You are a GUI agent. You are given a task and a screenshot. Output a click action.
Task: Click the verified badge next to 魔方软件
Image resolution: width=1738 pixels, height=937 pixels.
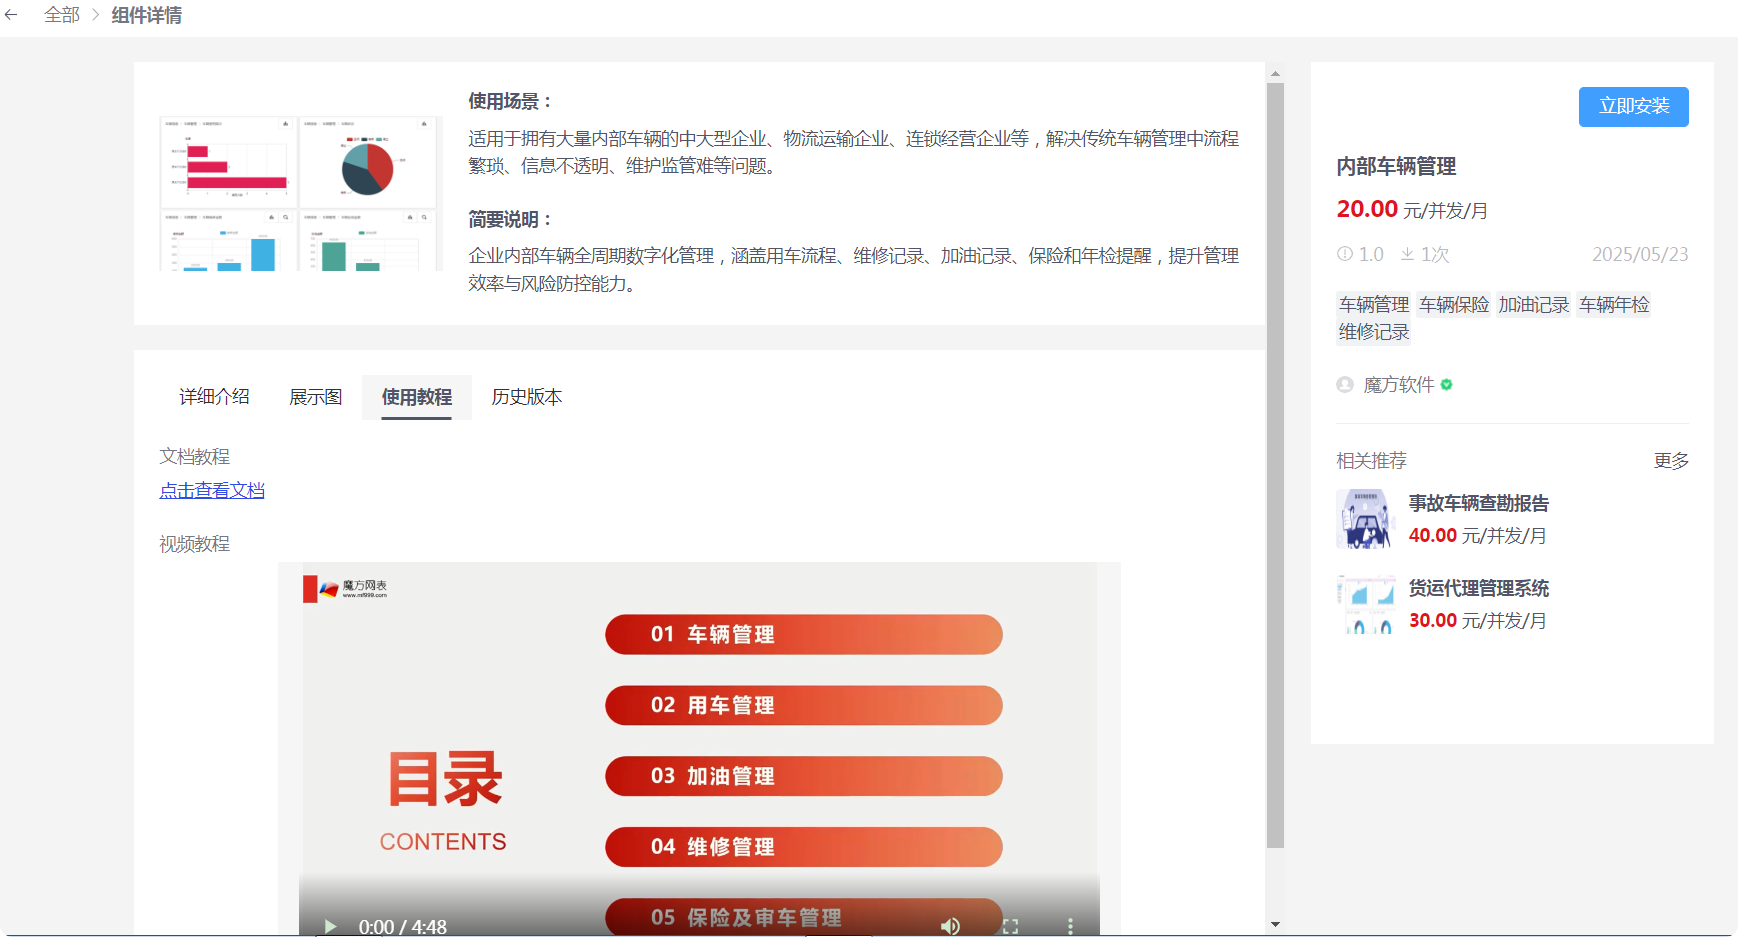(x=1446, y=385)
